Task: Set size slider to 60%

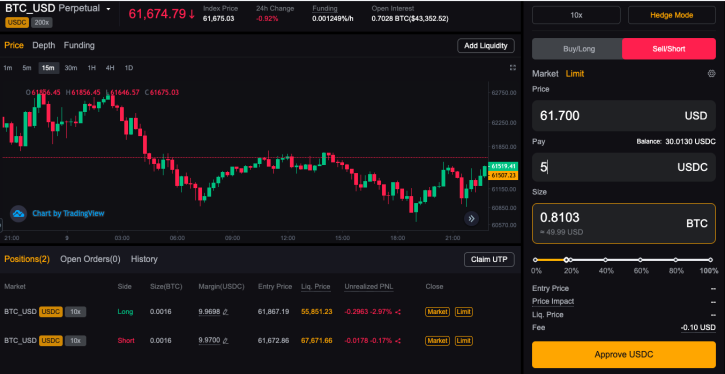Action: point(640,260)
